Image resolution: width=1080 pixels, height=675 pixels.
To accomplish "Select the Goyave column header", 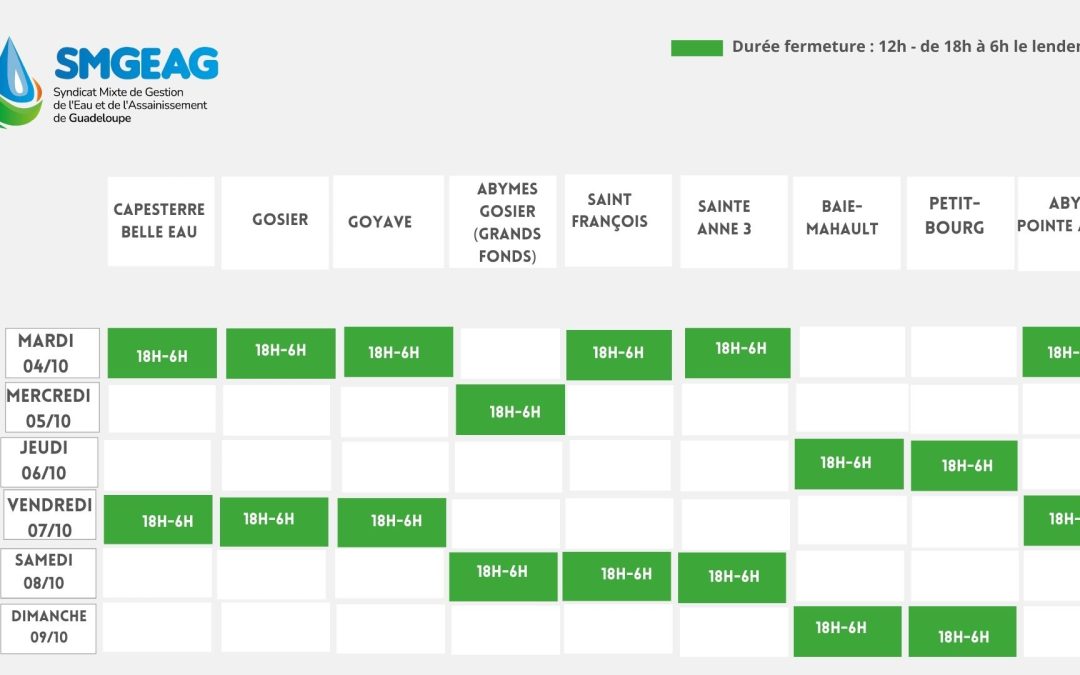I will point(388,222).
